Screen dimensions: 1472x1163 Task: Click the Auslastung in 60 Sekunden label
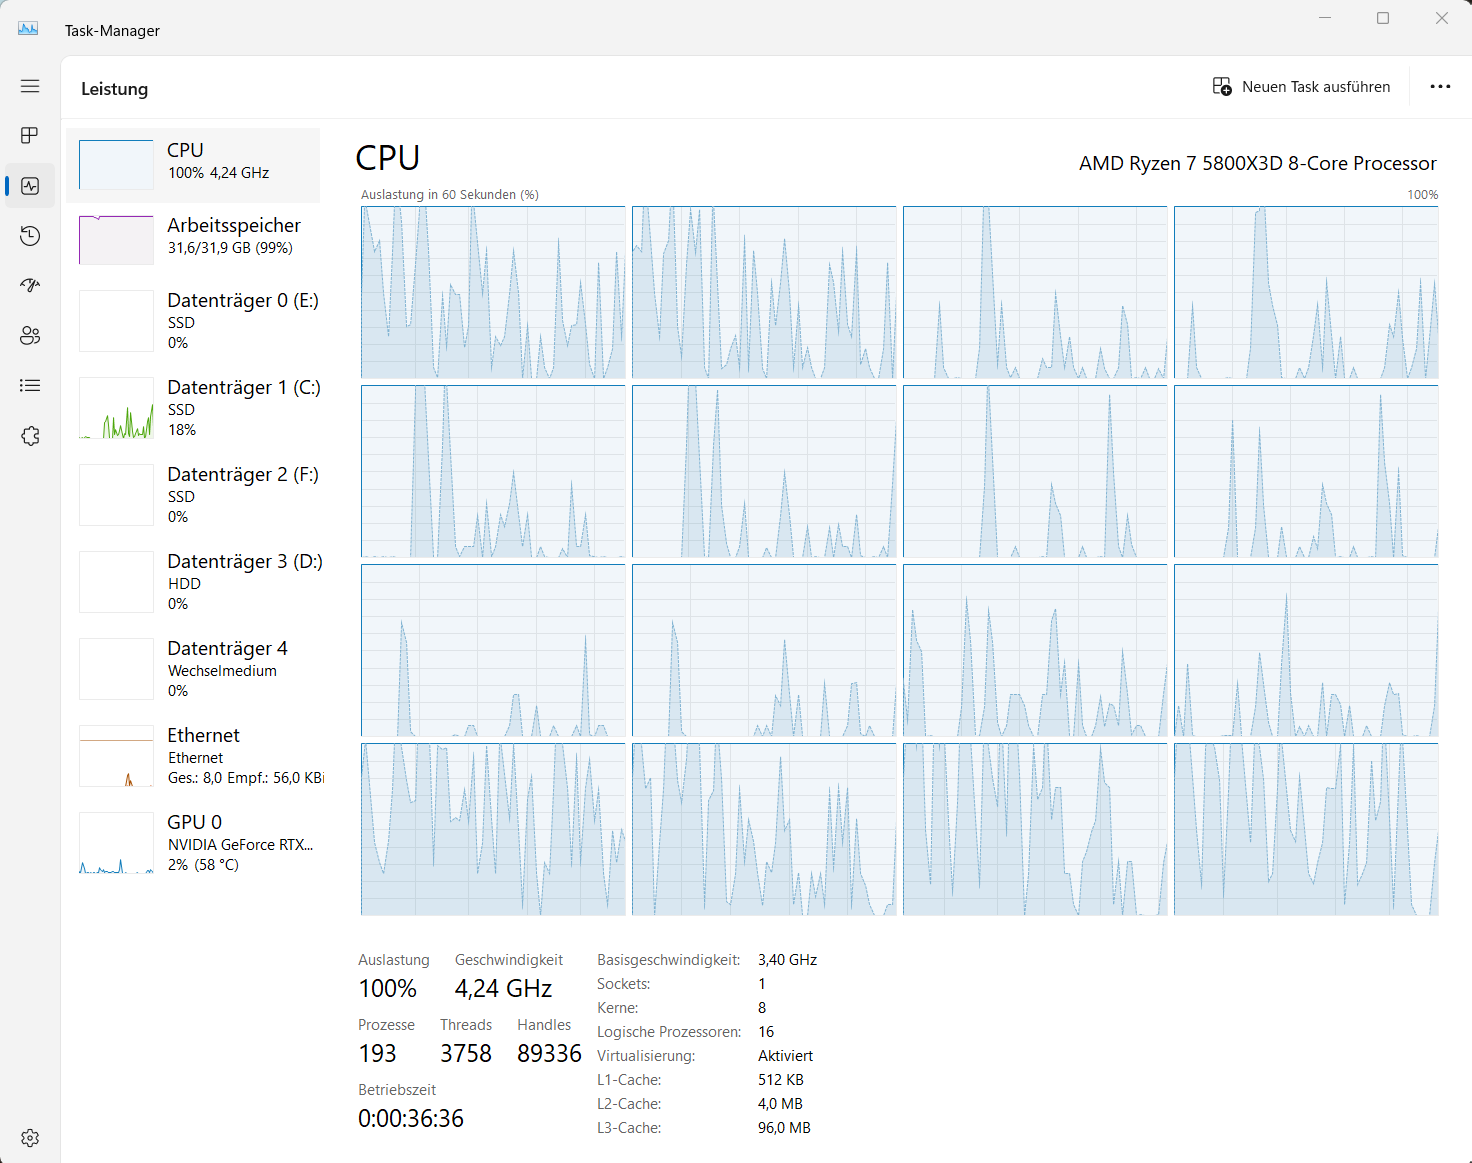[450, 195]
